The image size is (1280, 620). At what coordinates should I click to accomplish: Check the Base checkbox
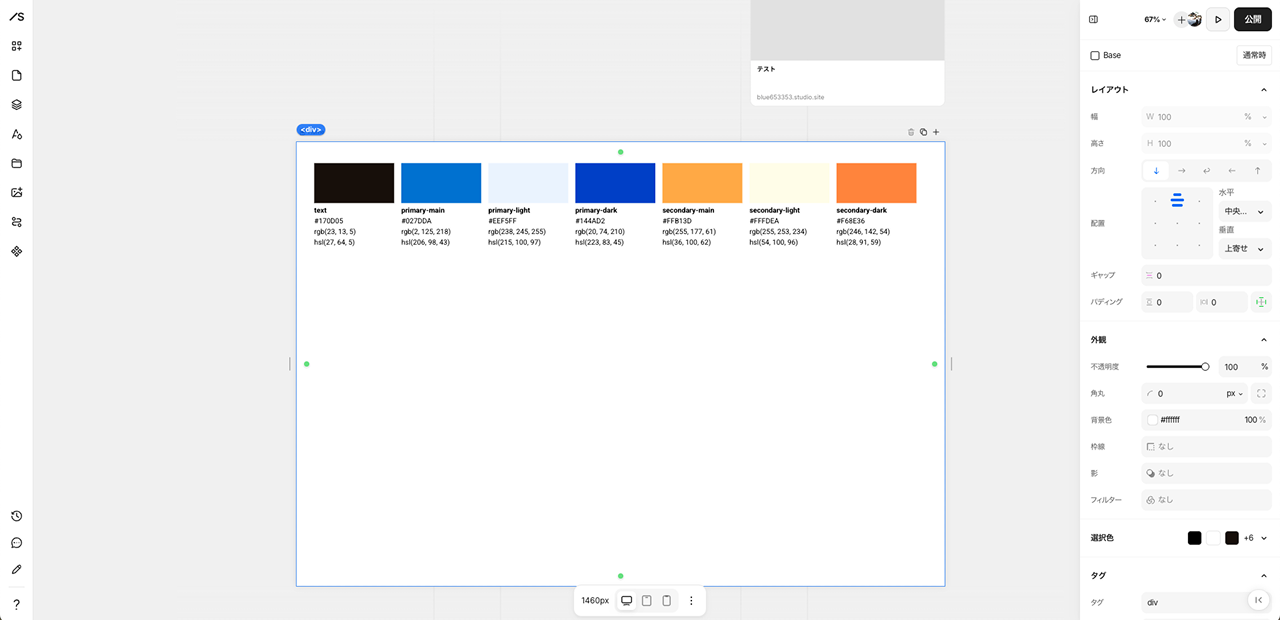pyautogui.click(x=1093, y=55)
